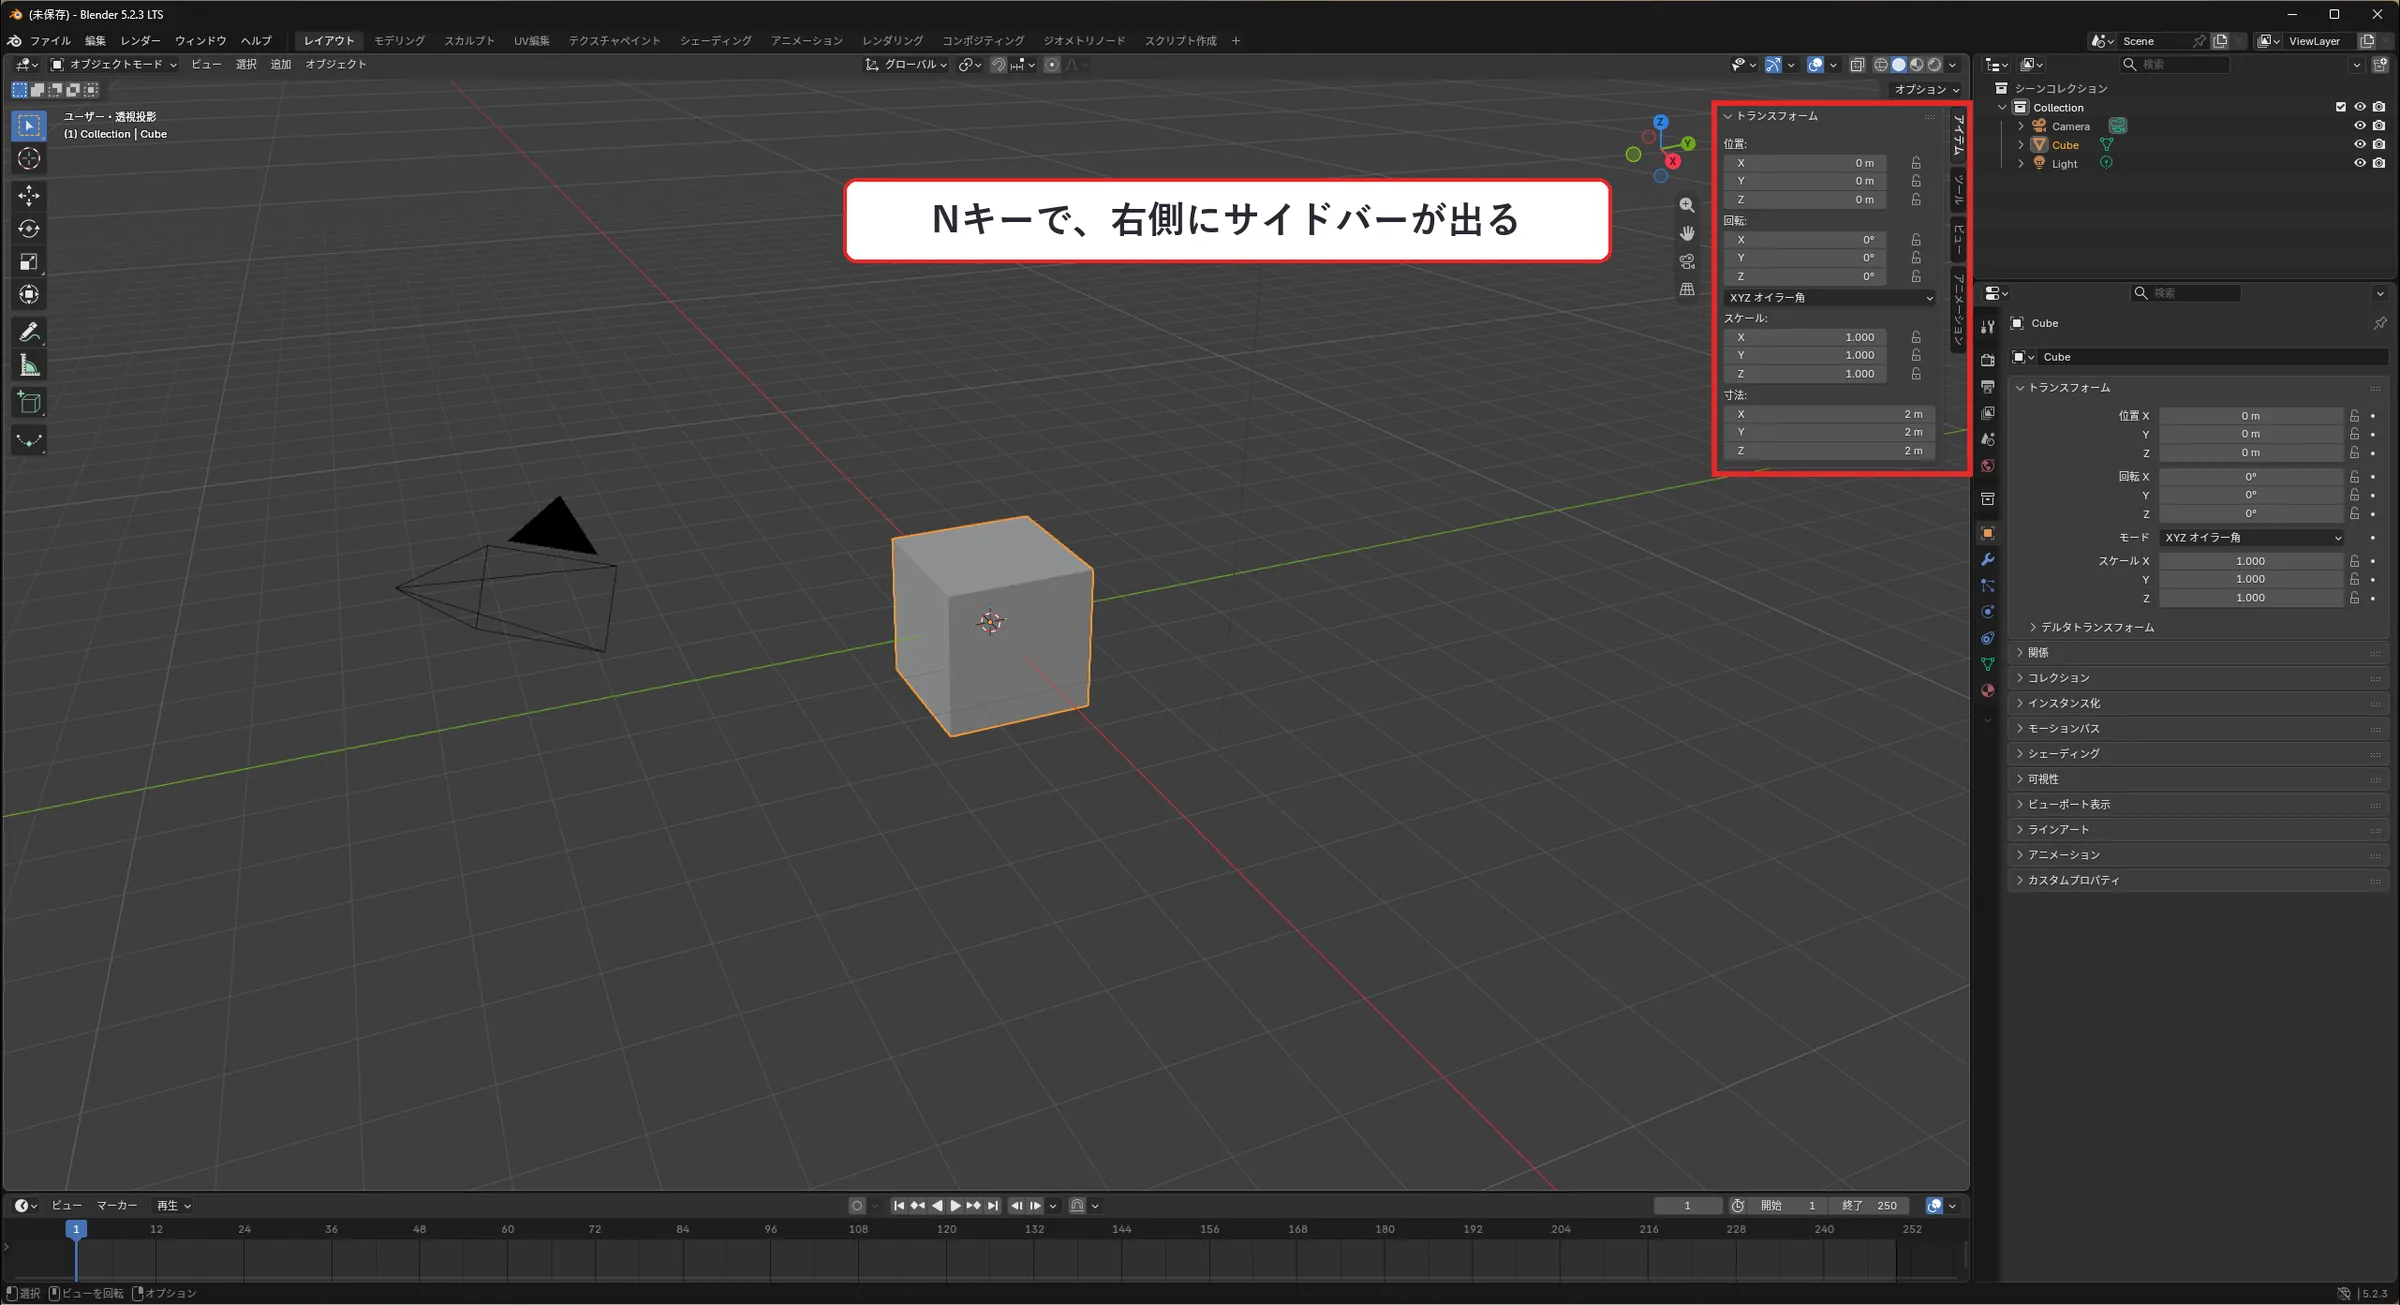
Task: Open sidebar XYZ Euler rotation mode dropdown
Action: coord(1830,298)
